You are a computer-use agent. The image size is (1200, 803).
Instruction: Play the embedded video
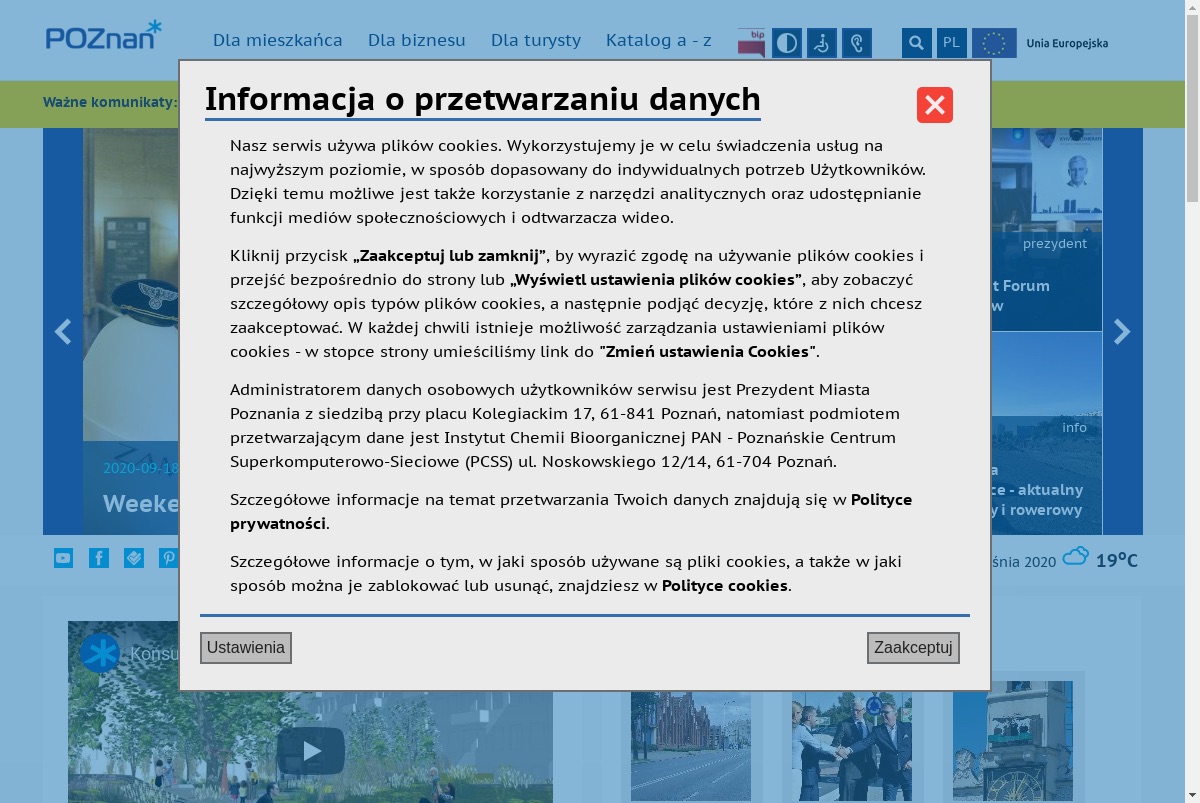tap(311, 751)
